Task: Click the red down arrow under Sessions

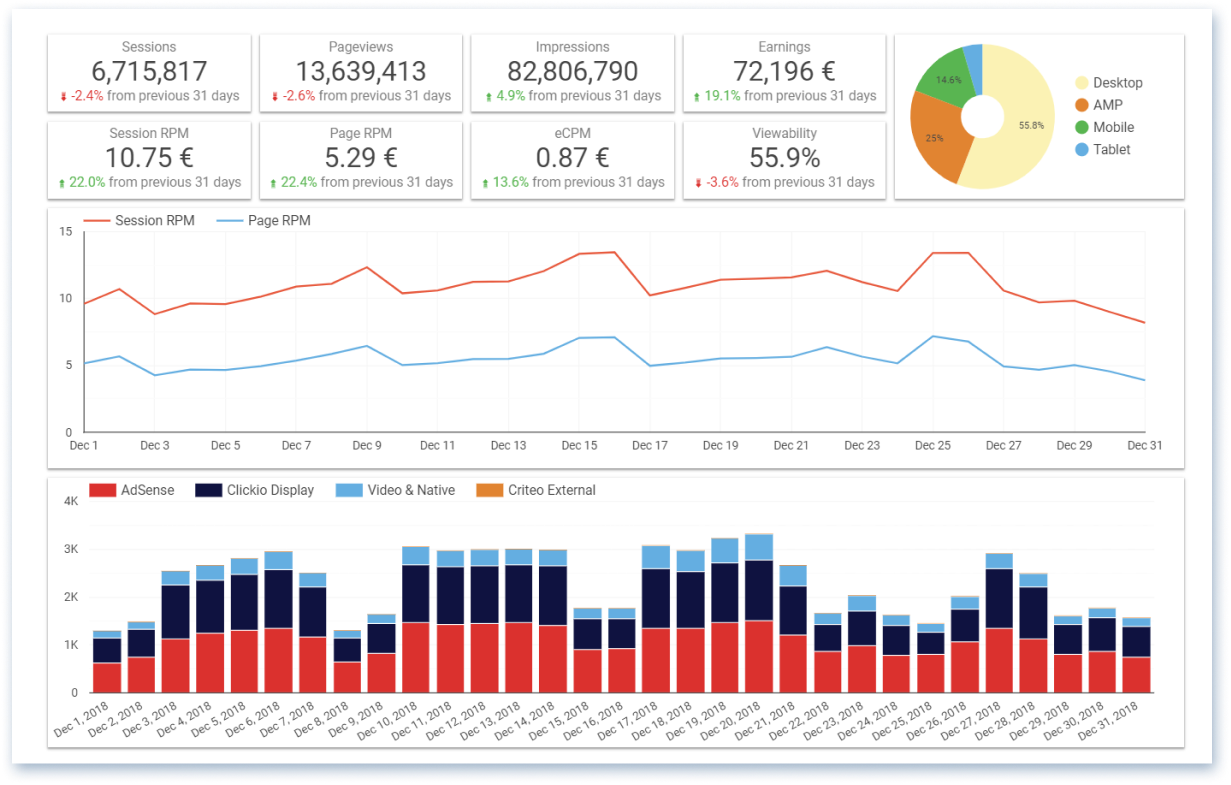Action: pos(64,97)
